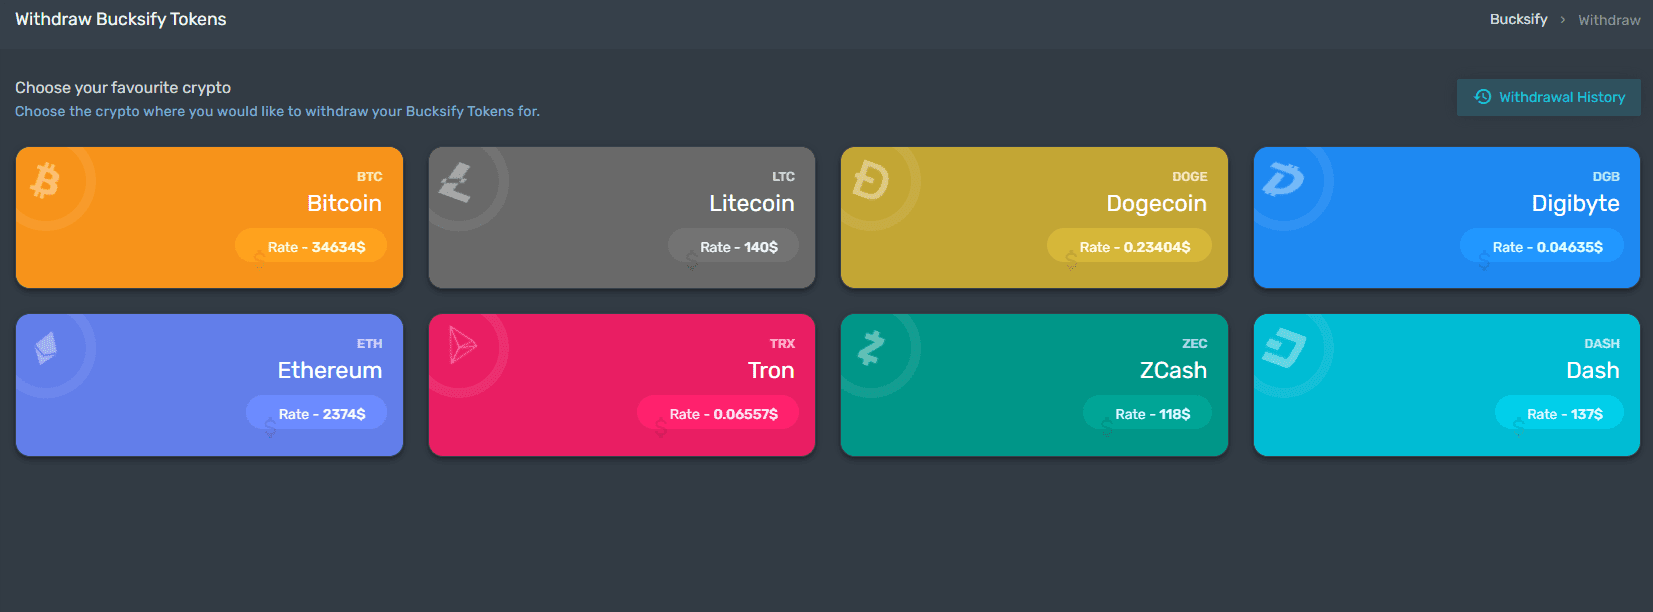This screenshot has width=1653, height=612.
Task: Click the Dogecoin logo icon
Action: (x=870, y=181)
